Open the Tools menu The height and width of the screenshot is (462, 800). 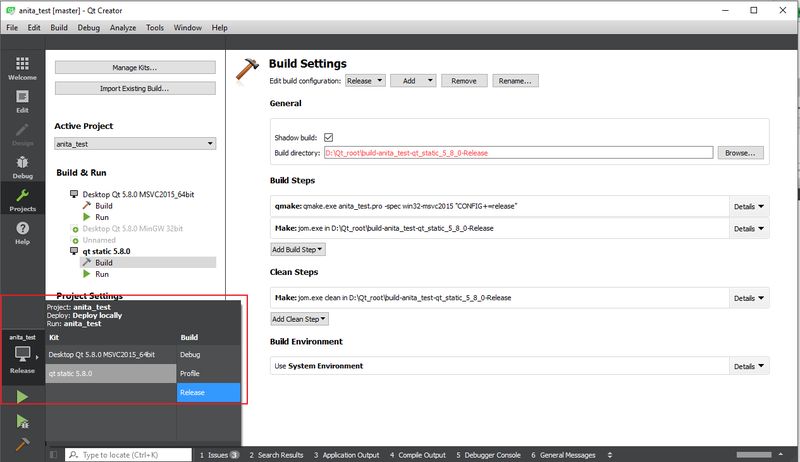(155, 28)
